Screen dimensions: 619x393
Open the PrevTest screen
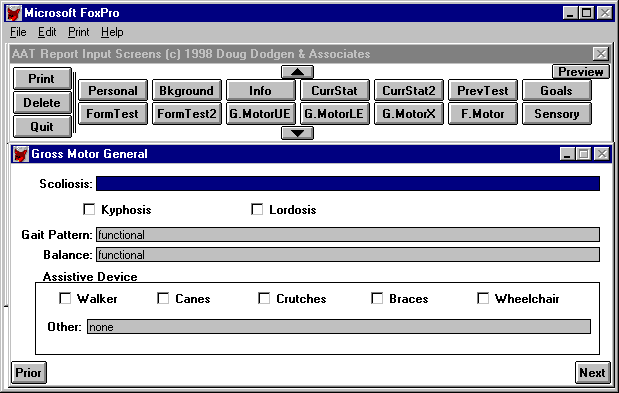(483, 90)
